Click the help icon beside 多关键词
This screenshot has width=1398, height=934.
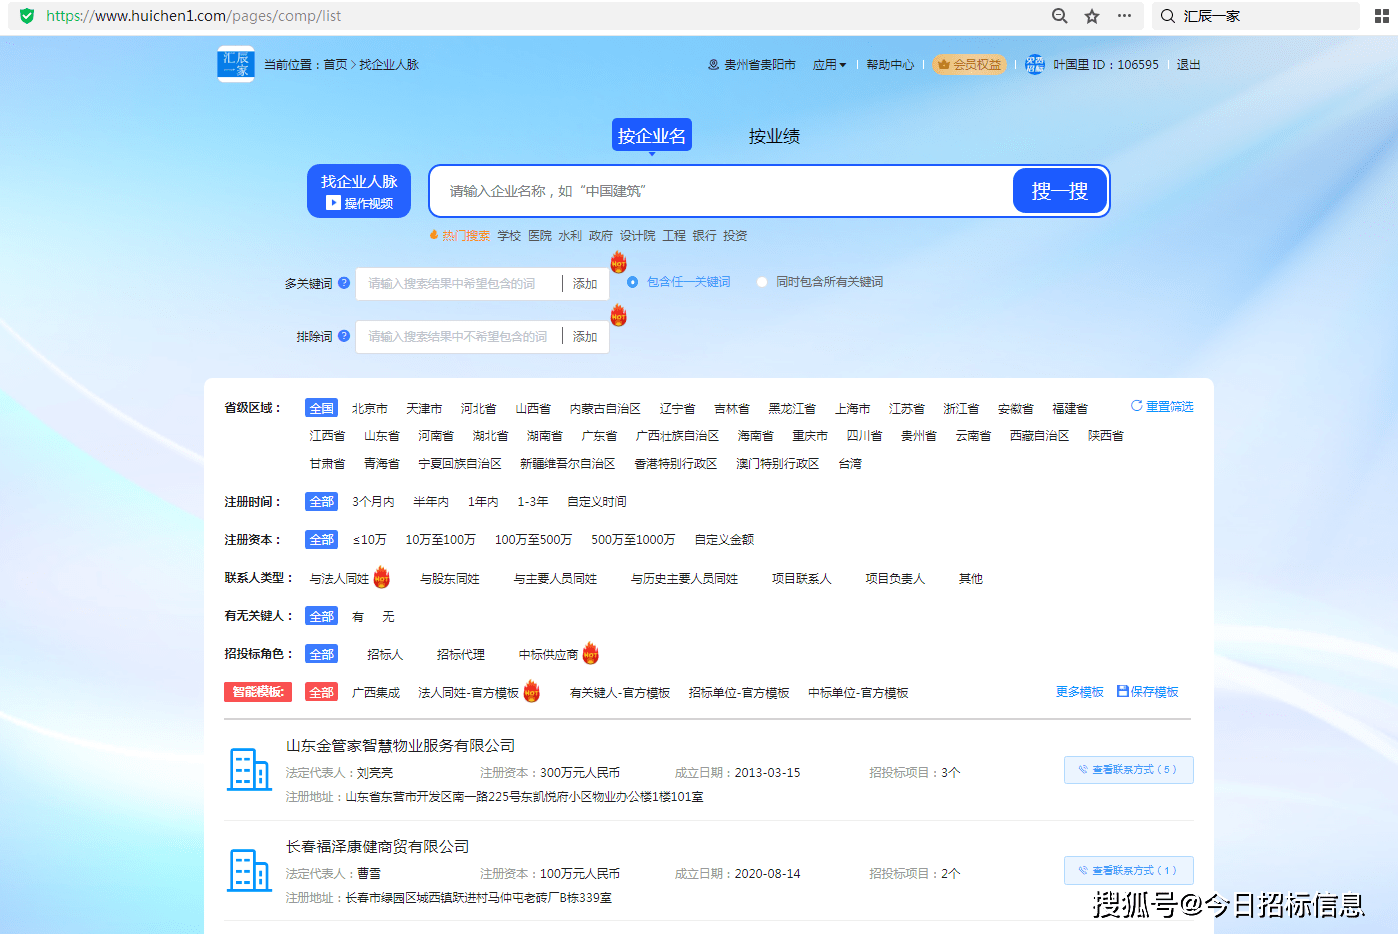pyautogui.click(x=344, y=283)
